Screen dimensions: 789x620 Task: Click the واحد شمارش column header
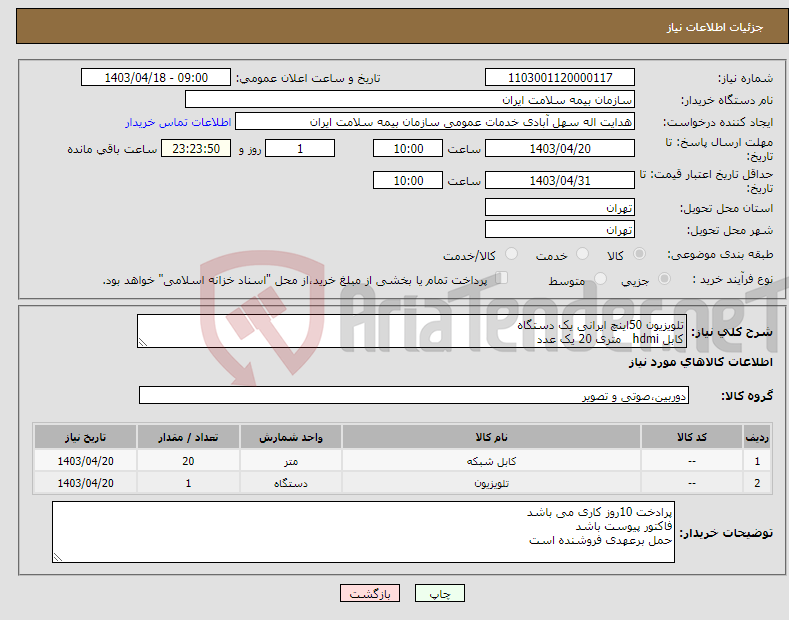coord(291,437)
